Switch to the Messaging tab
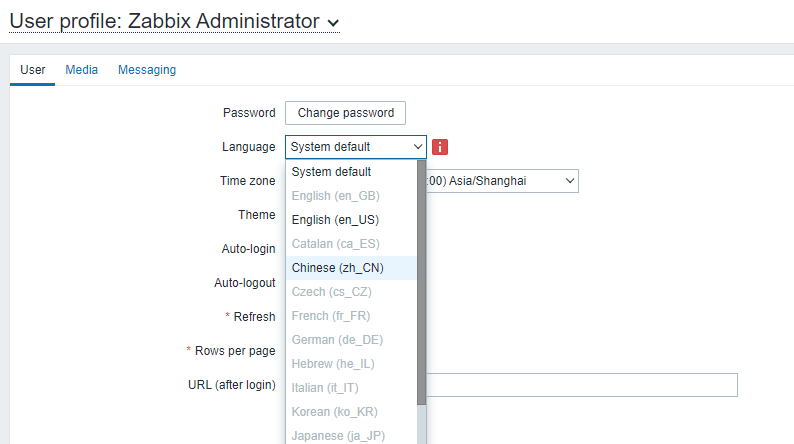The image size is (794, 444). point(147,70)
